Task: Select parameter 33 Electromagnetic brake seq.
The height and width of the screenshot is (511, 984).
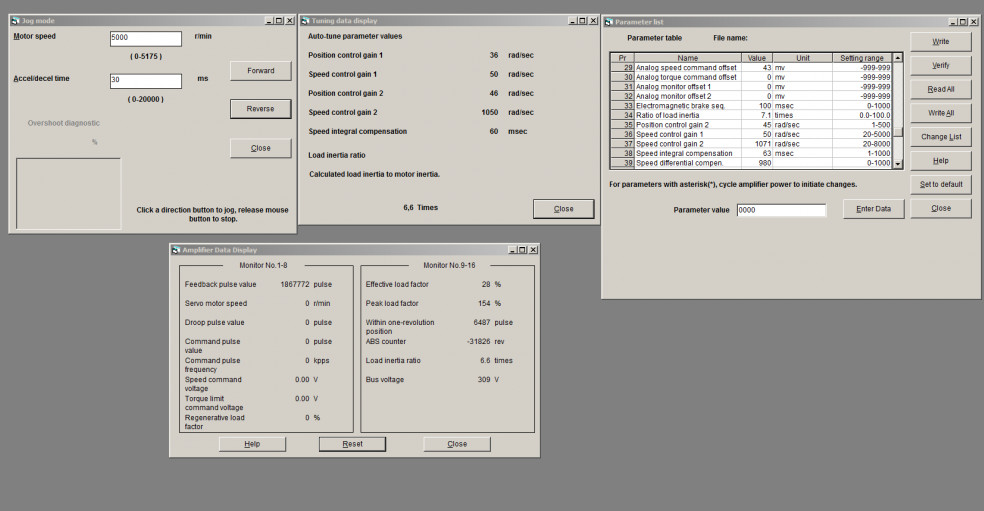Action: tap(751, 106)
